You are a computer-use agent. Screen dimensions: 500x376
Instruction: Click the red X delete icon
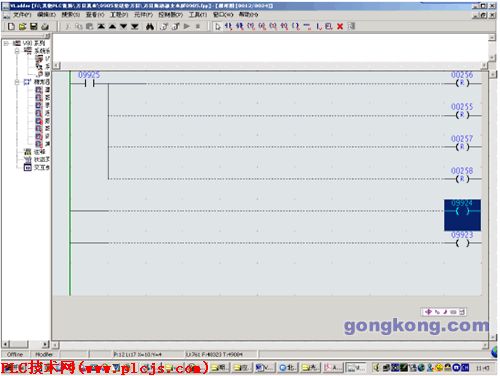pyautogui.click(x=340, y=26)
